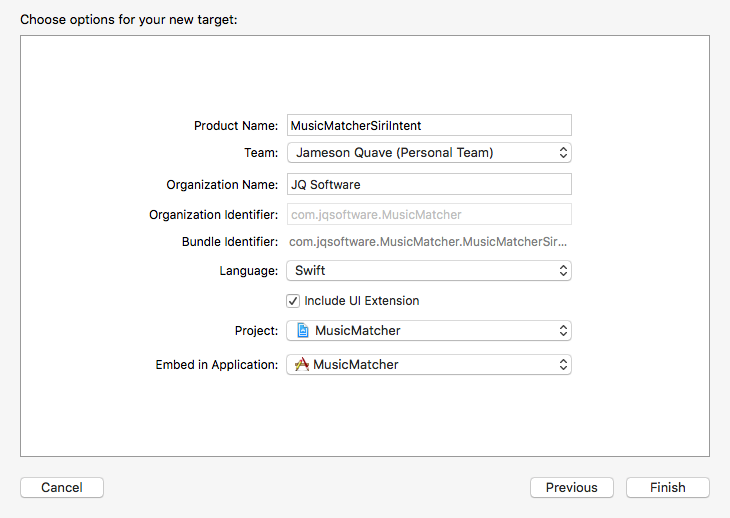Click the Xcode project file icon beside MusicMatcher

tap(303, 331)
